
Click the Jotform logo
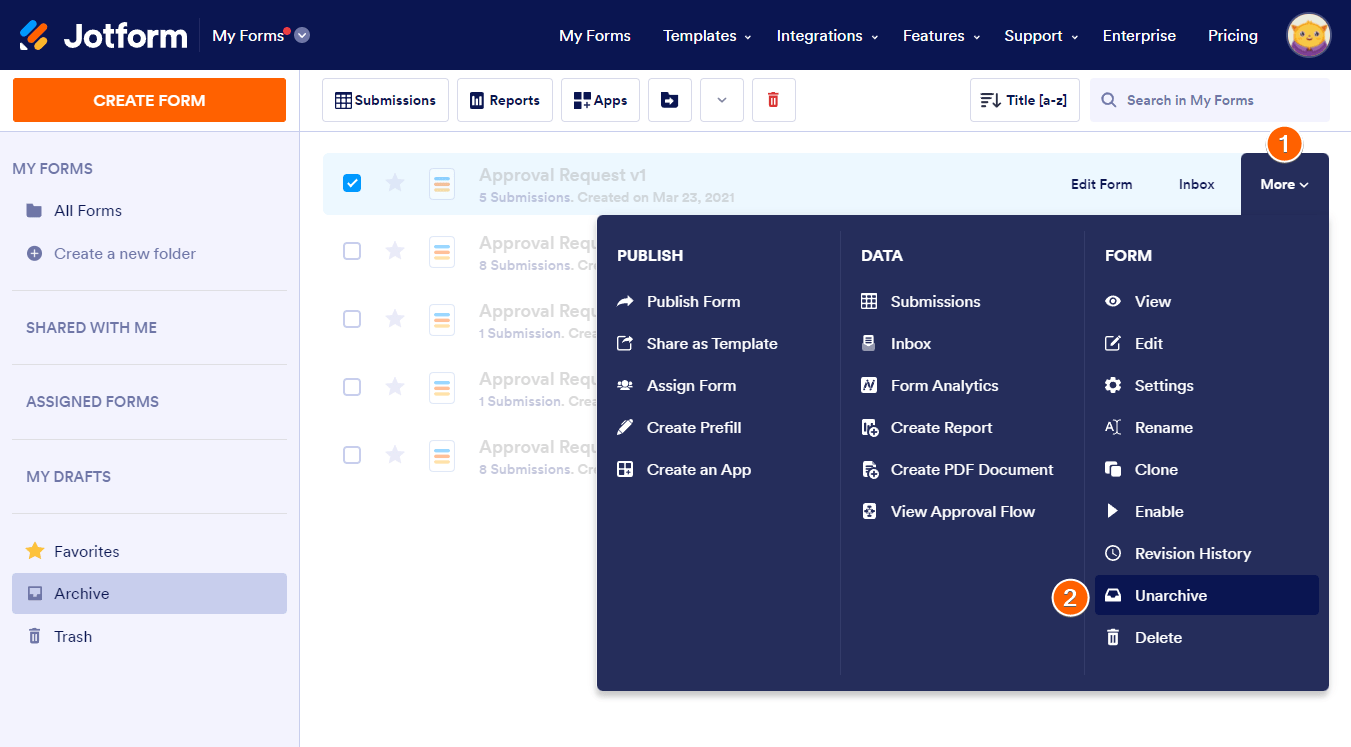[103, 36]
